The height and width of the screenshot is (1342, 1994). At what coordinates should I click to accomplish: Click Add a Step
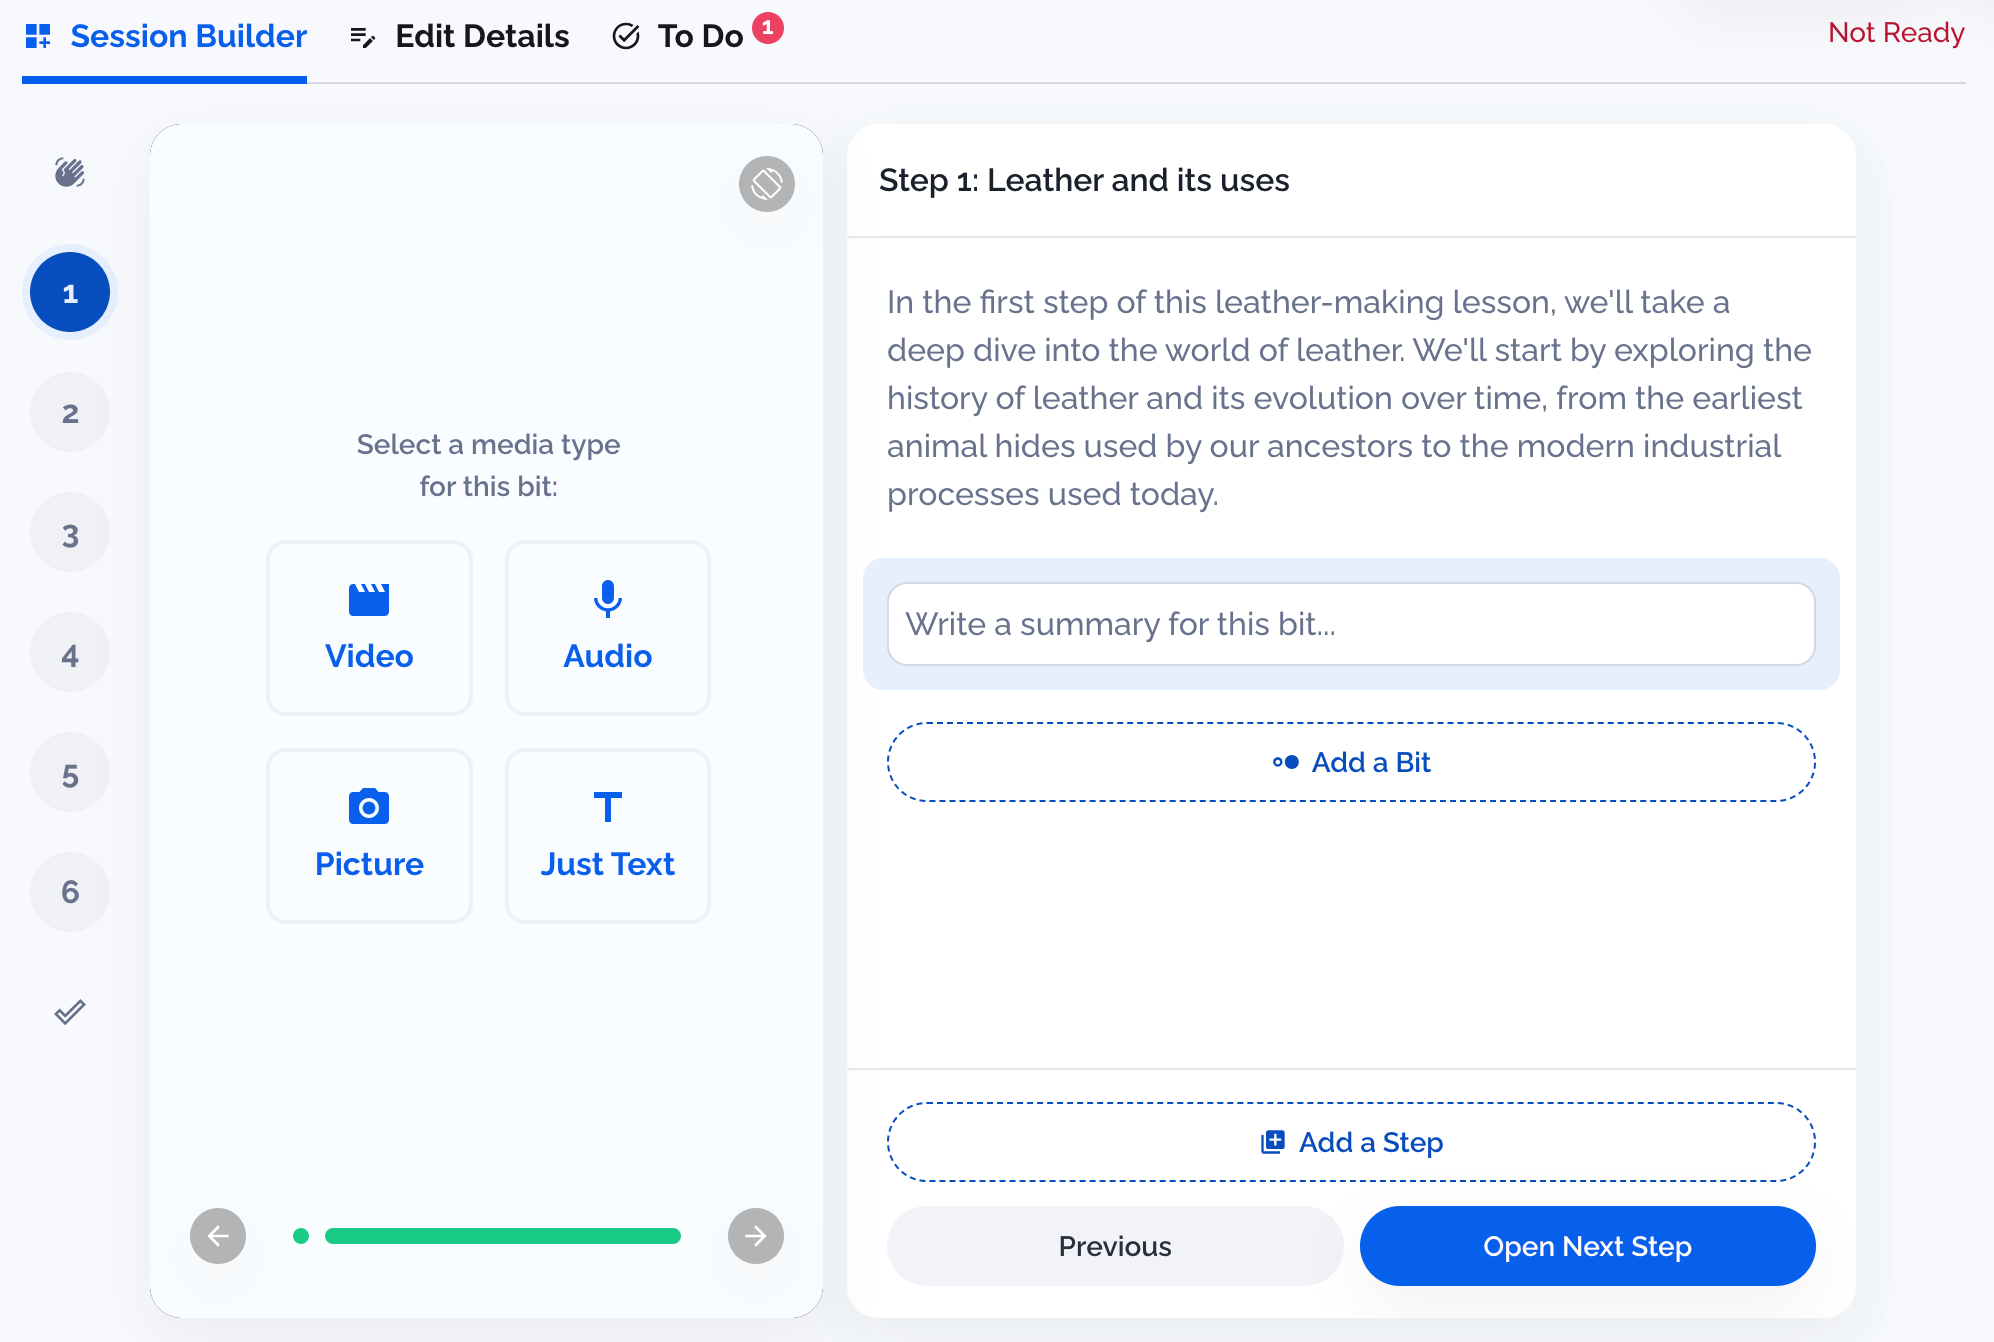pyautogui.click(x=1352, y=1142)
